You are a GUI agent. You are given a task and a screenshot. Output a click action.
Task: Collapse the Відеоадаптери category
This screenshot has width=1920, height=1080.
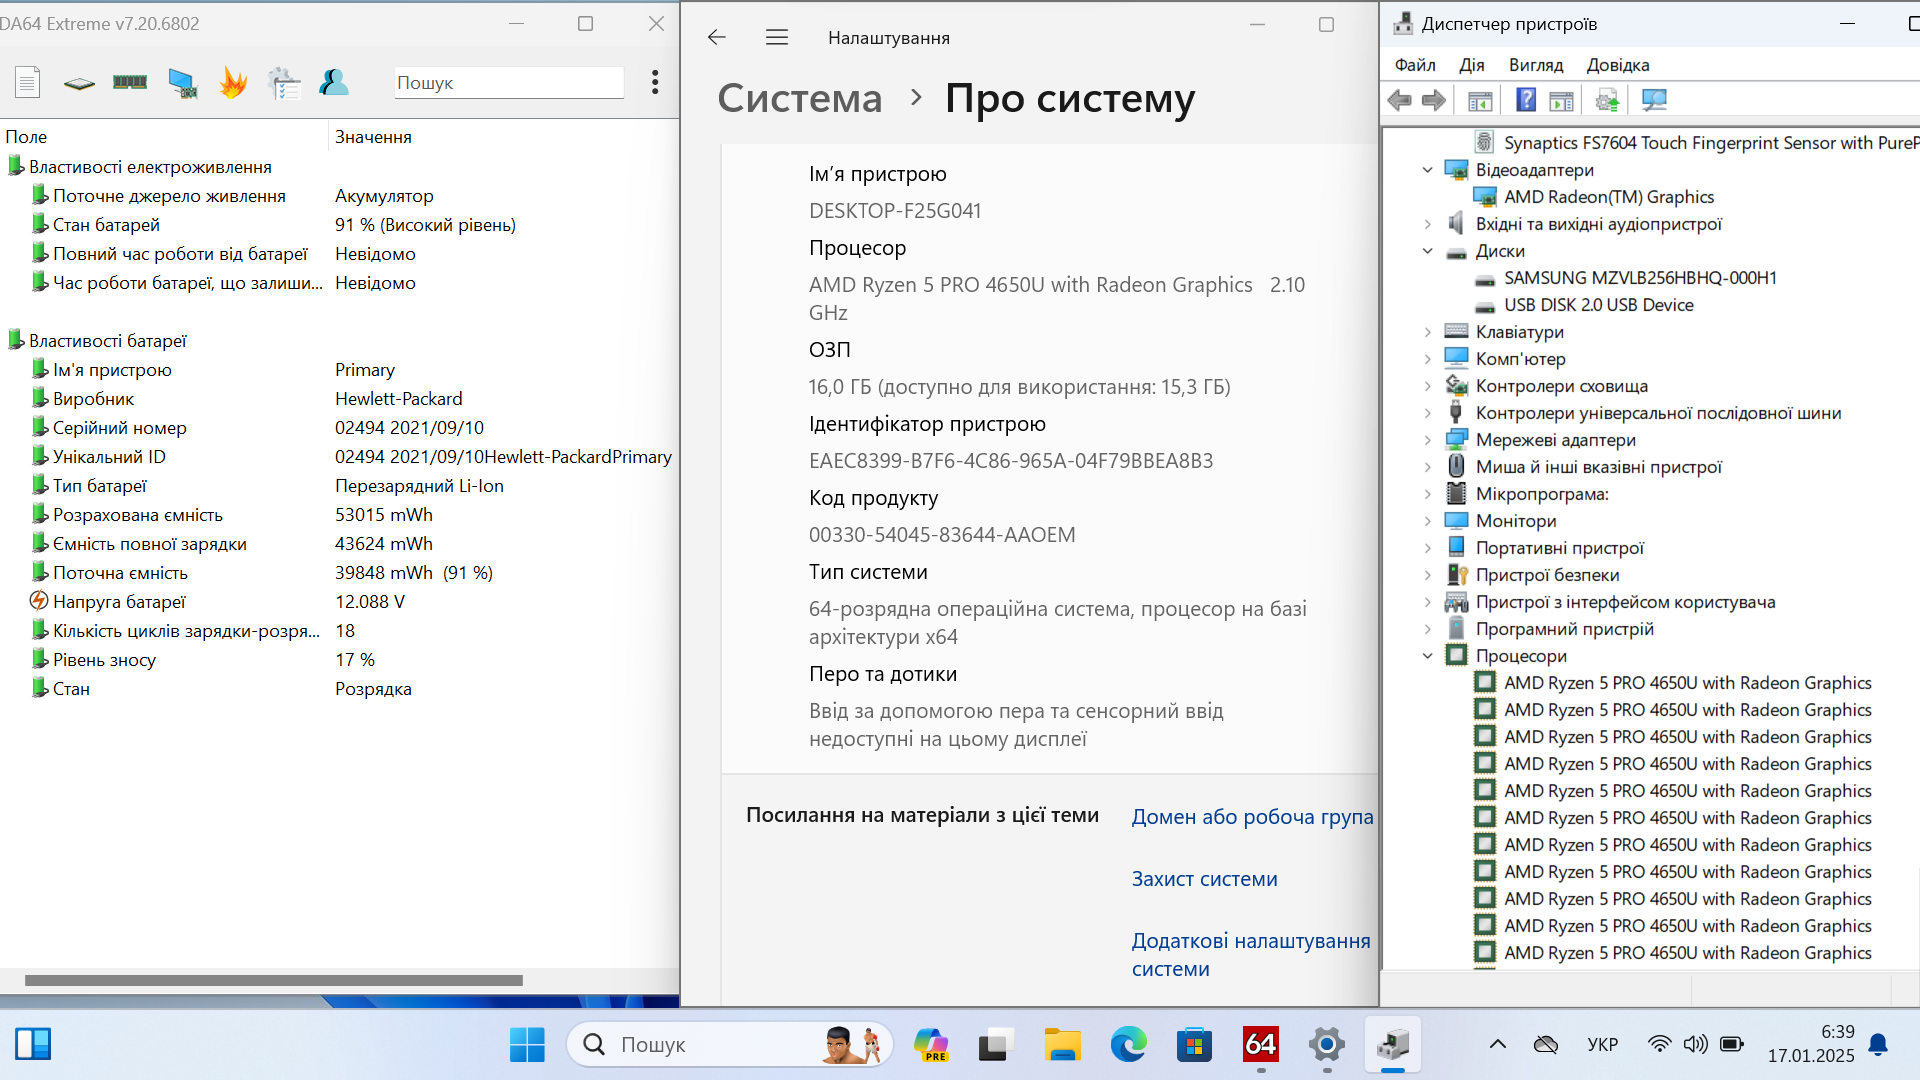pyautogui.click(x=1428, y=170)
